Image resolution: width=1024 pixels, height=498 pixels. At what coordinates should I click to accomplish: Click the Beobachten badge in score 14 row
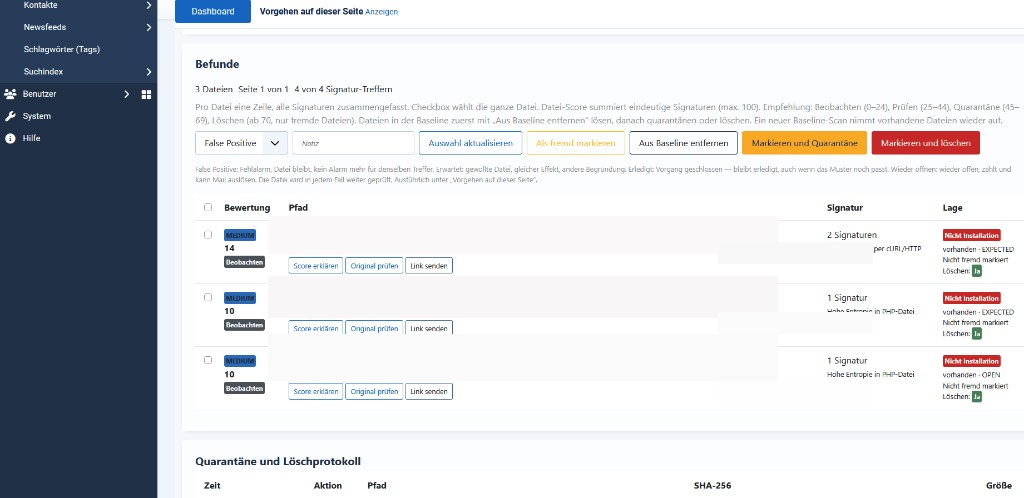[x=244, y=262]
